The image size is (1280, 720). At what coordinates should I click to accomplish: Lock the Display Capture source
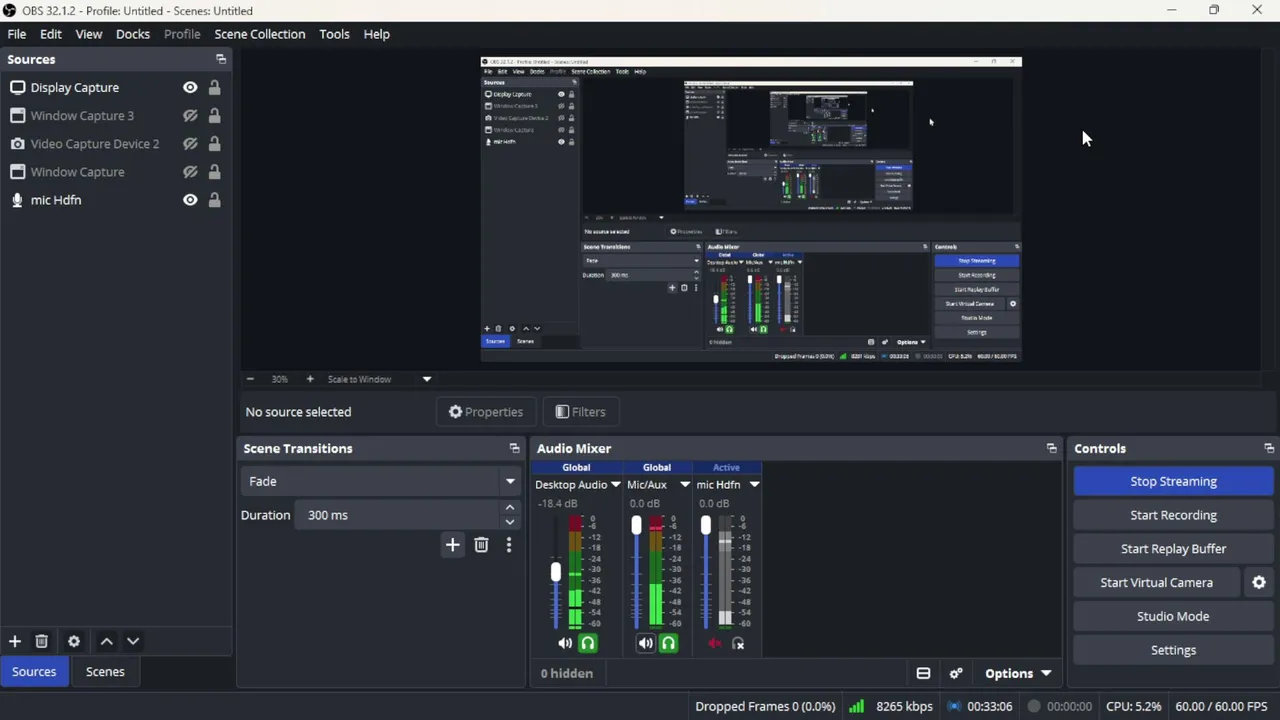click(214, 87)
